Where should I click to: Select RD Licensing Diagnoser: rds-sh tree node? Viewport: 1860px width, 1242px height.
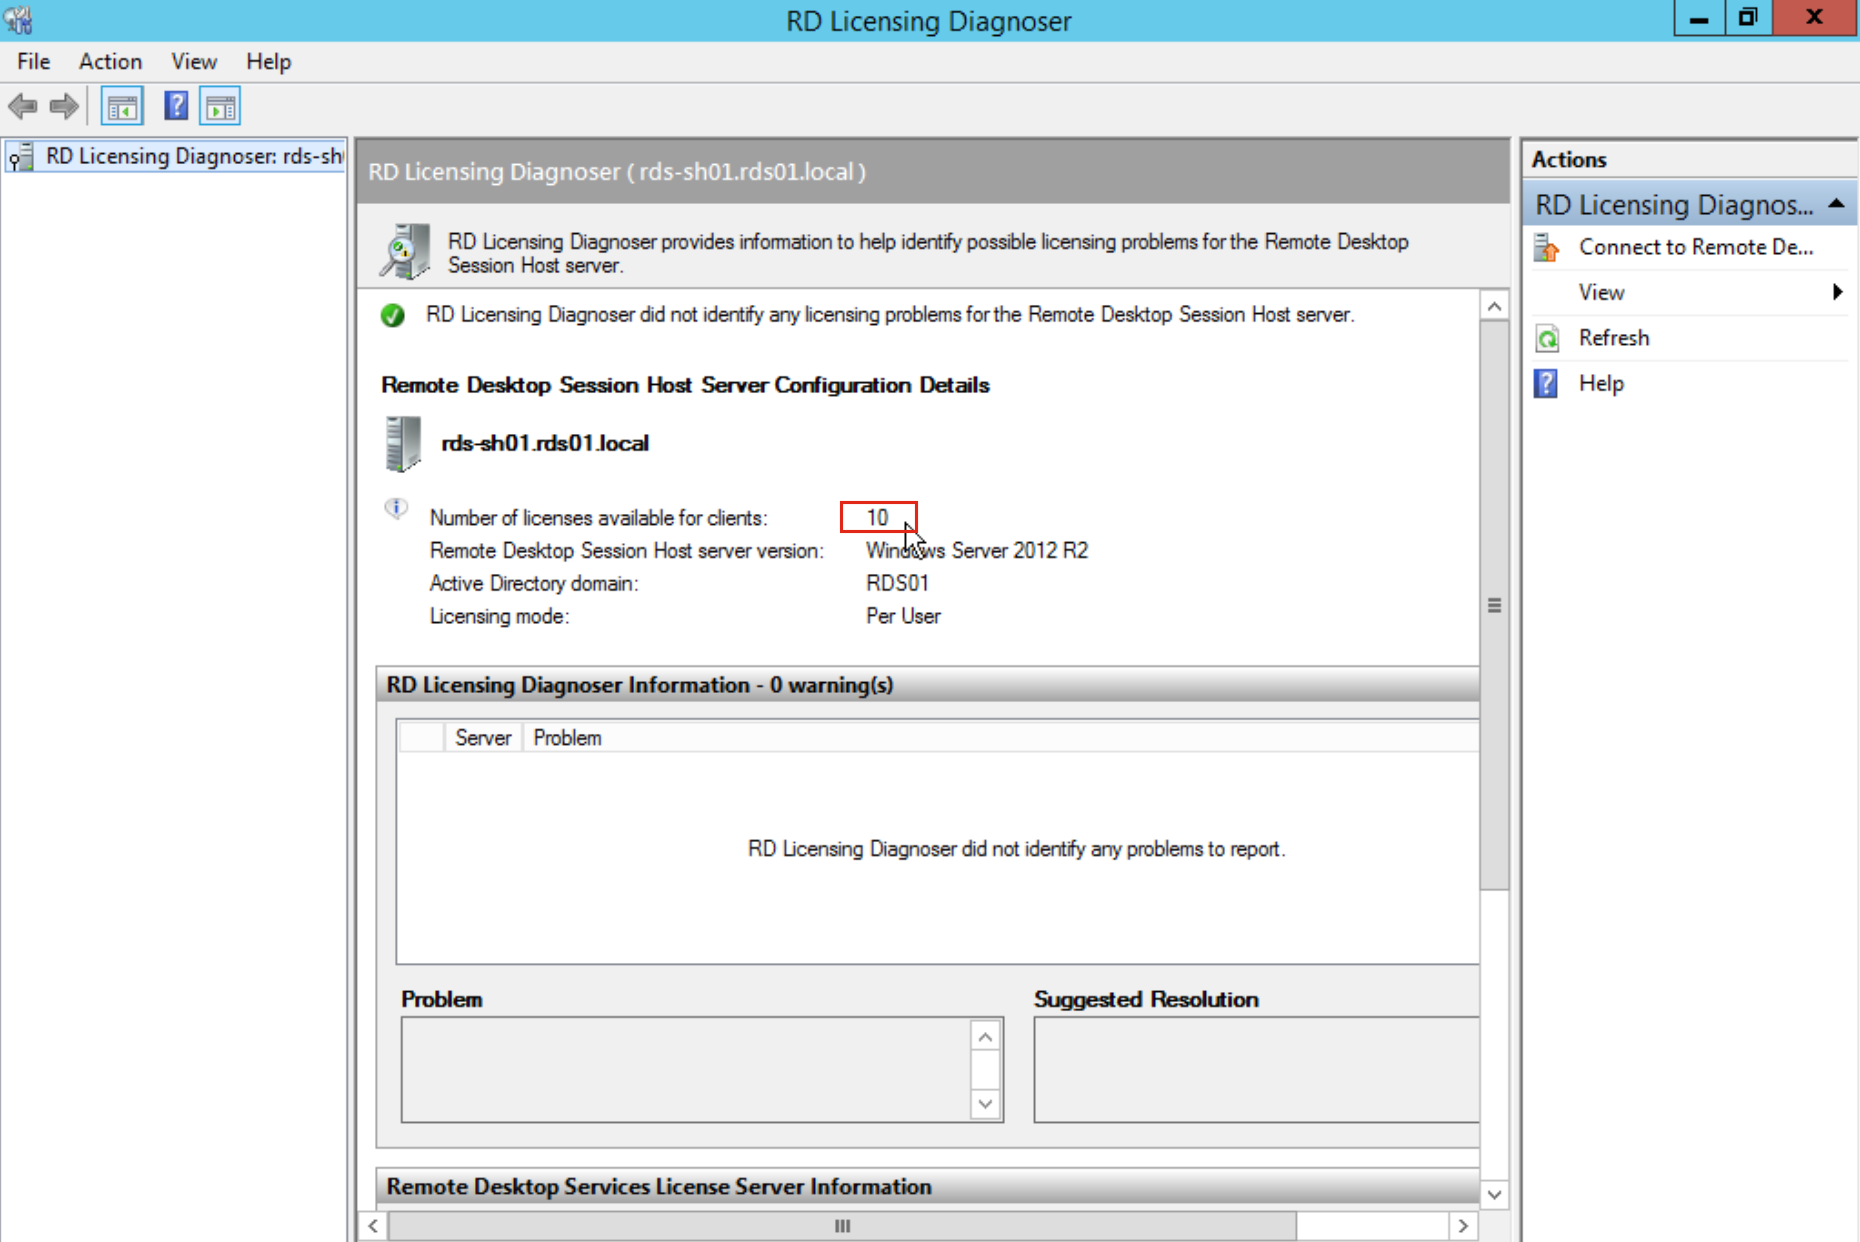tap(176, 157)
